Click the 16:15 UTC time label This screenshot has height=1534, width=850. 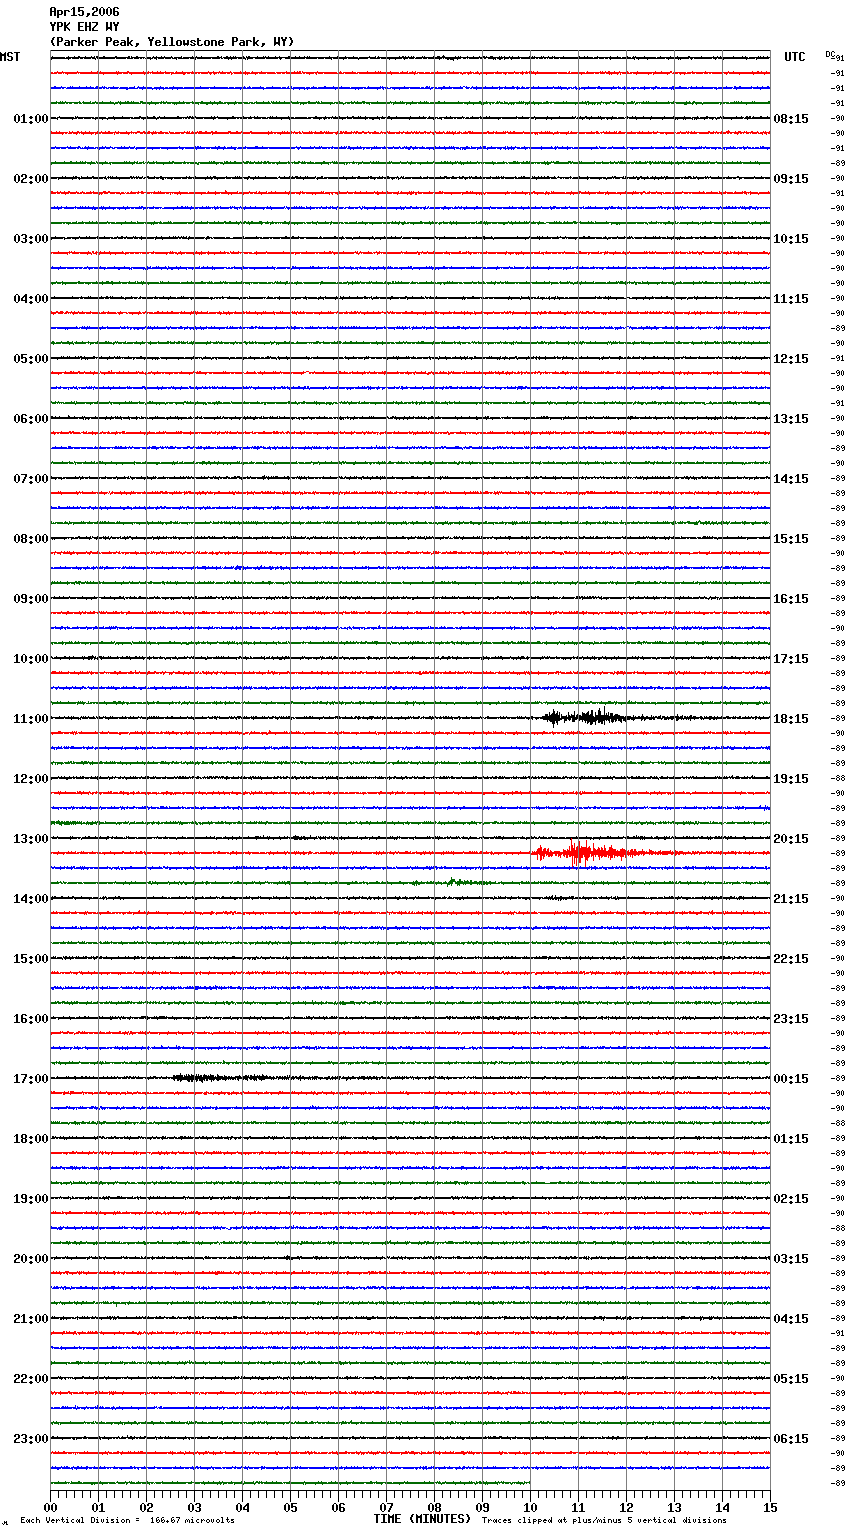pyautogui.click(x=791, y=599)
